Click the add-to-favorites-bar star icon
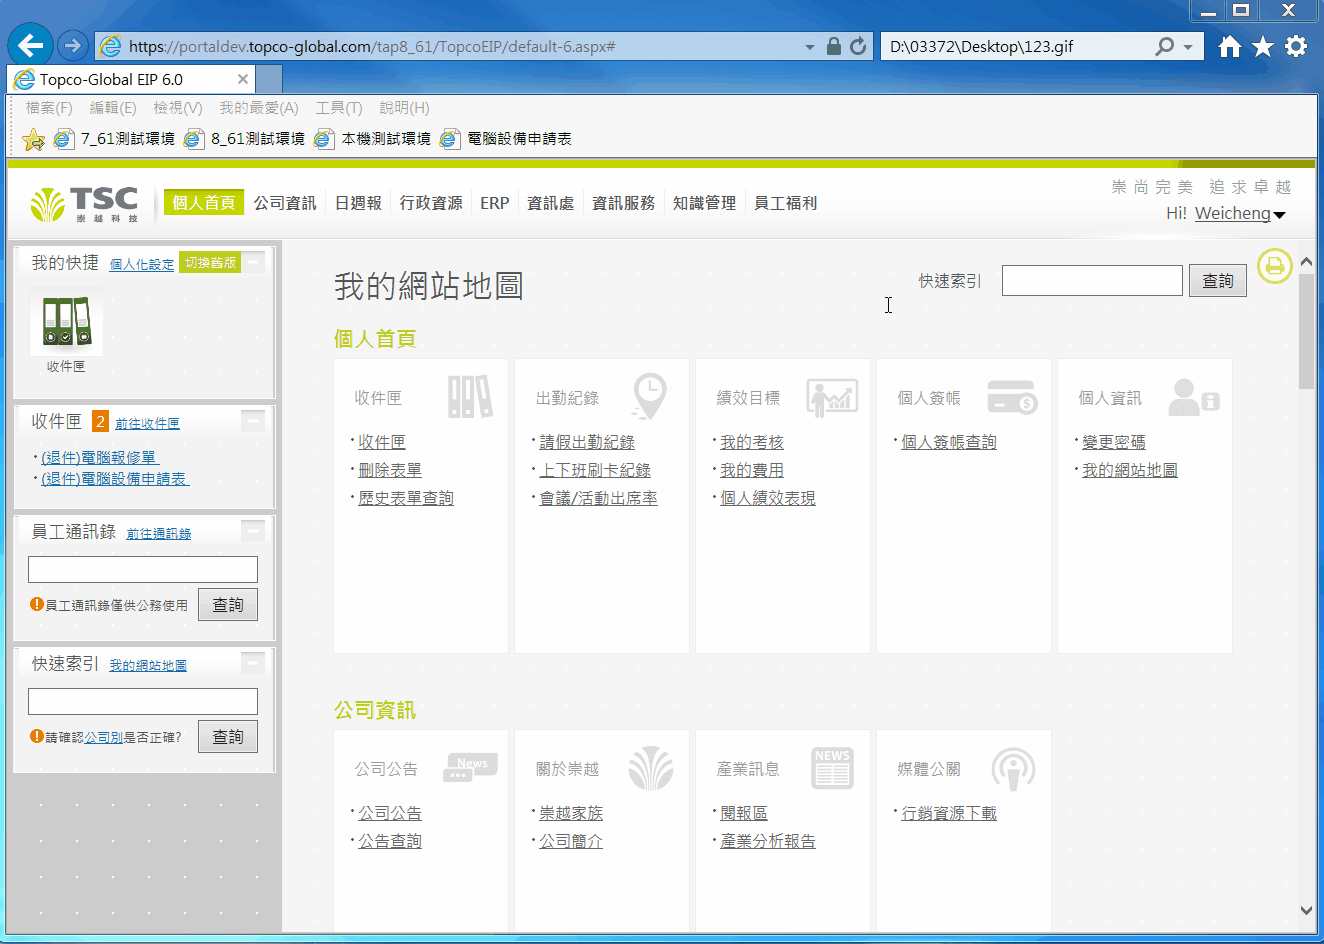 tap(33, 139)
